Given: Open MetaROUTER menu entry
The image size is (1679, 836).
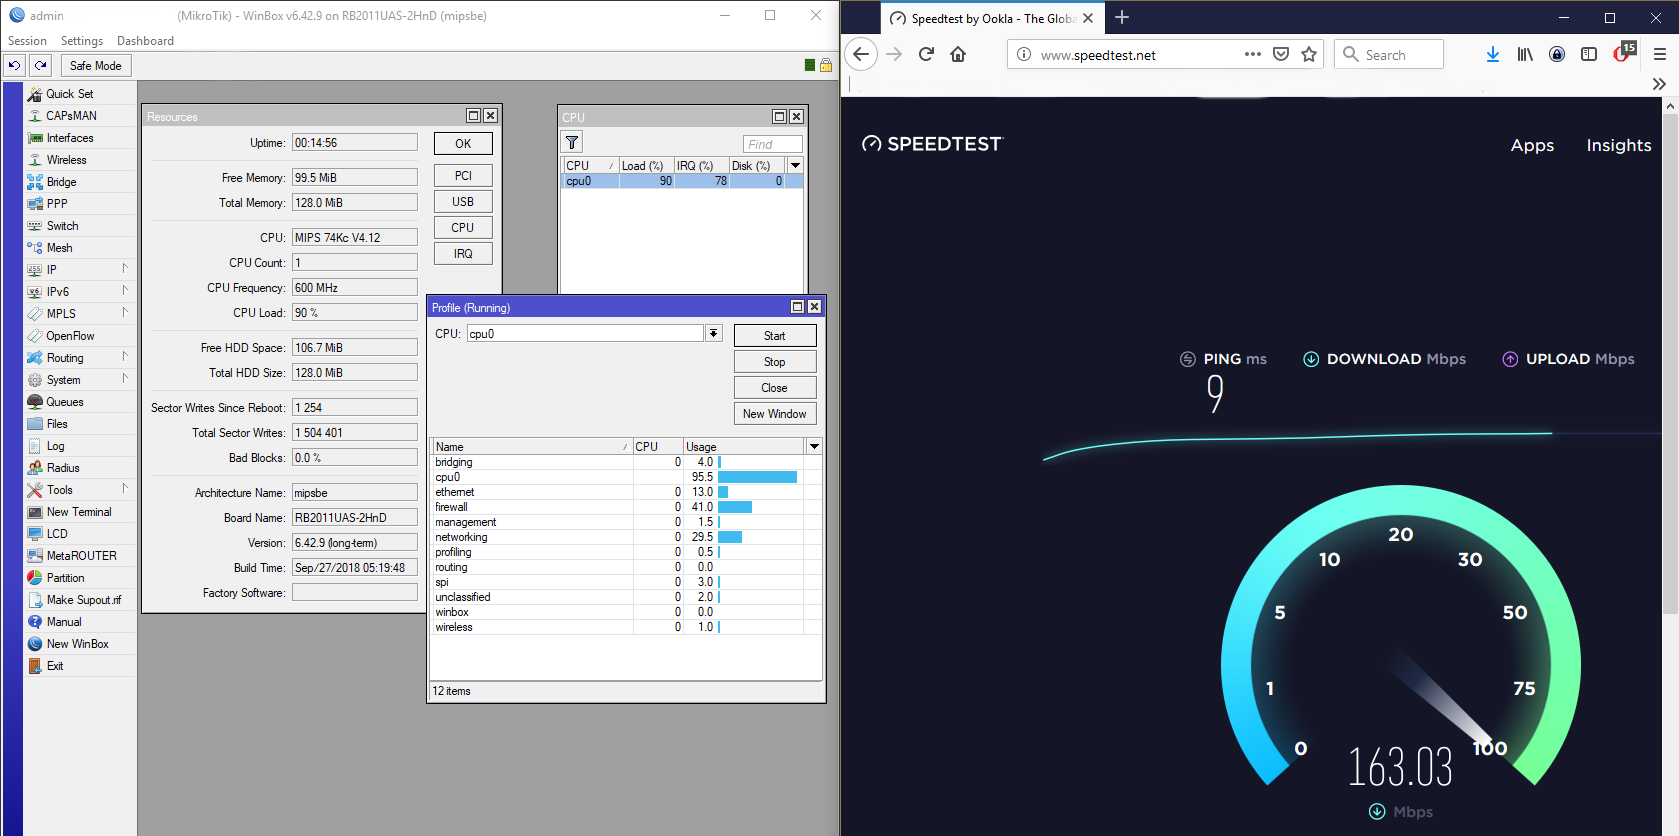Looking at the screenshot, I should click(81, 556).
